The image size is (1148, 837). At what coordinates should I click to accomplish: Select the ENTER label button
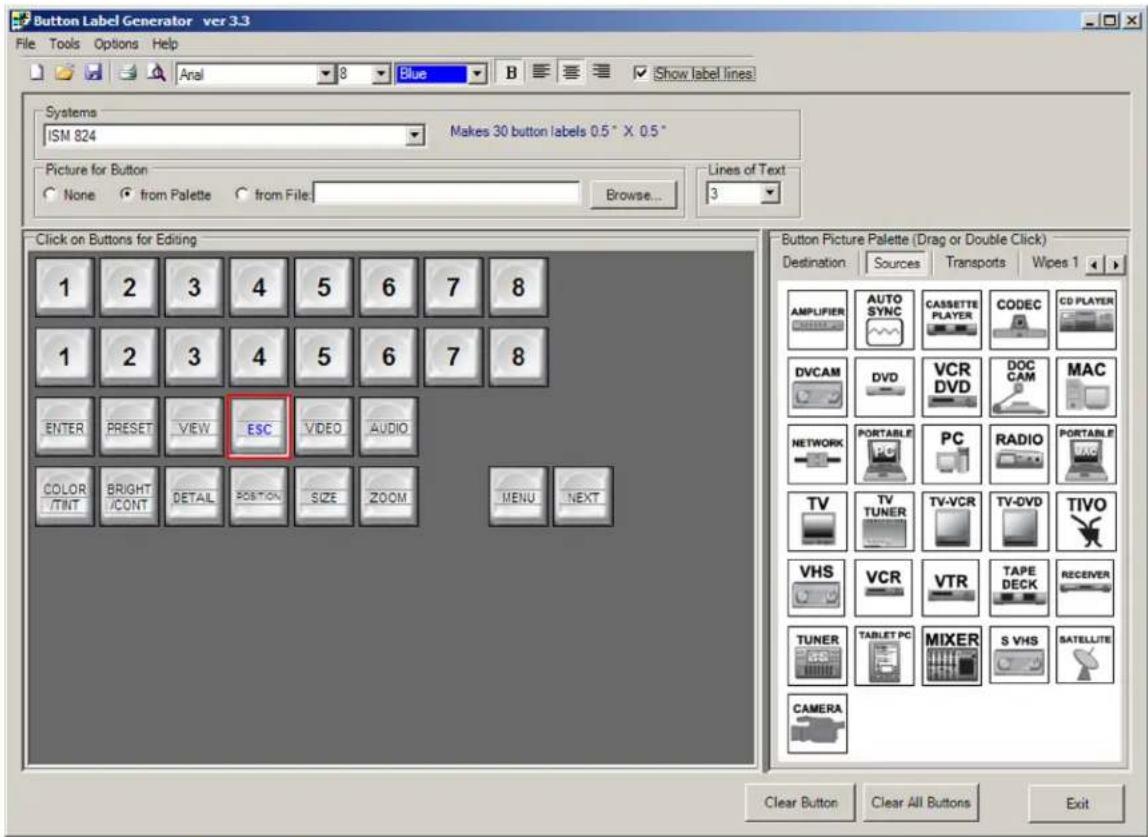point(64,428)
